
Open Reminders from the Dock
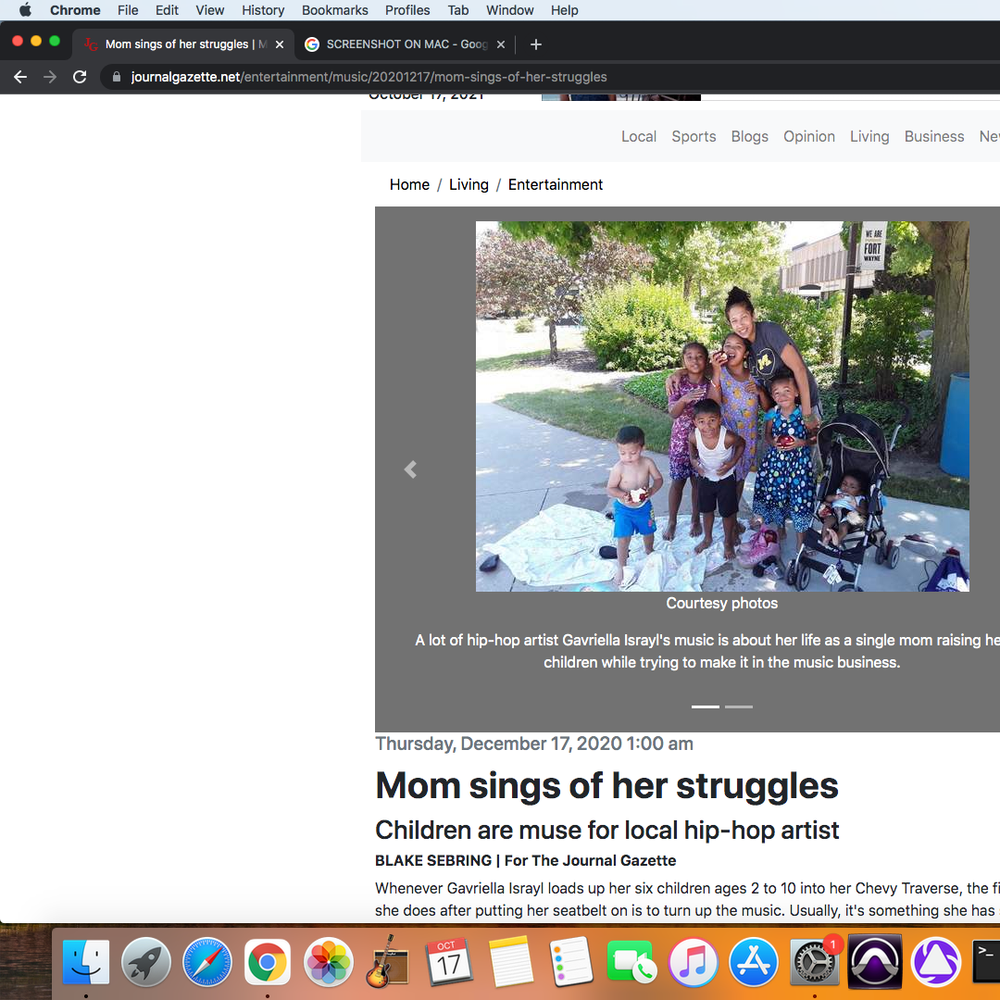pyautogui.click(x=570, y=962)
